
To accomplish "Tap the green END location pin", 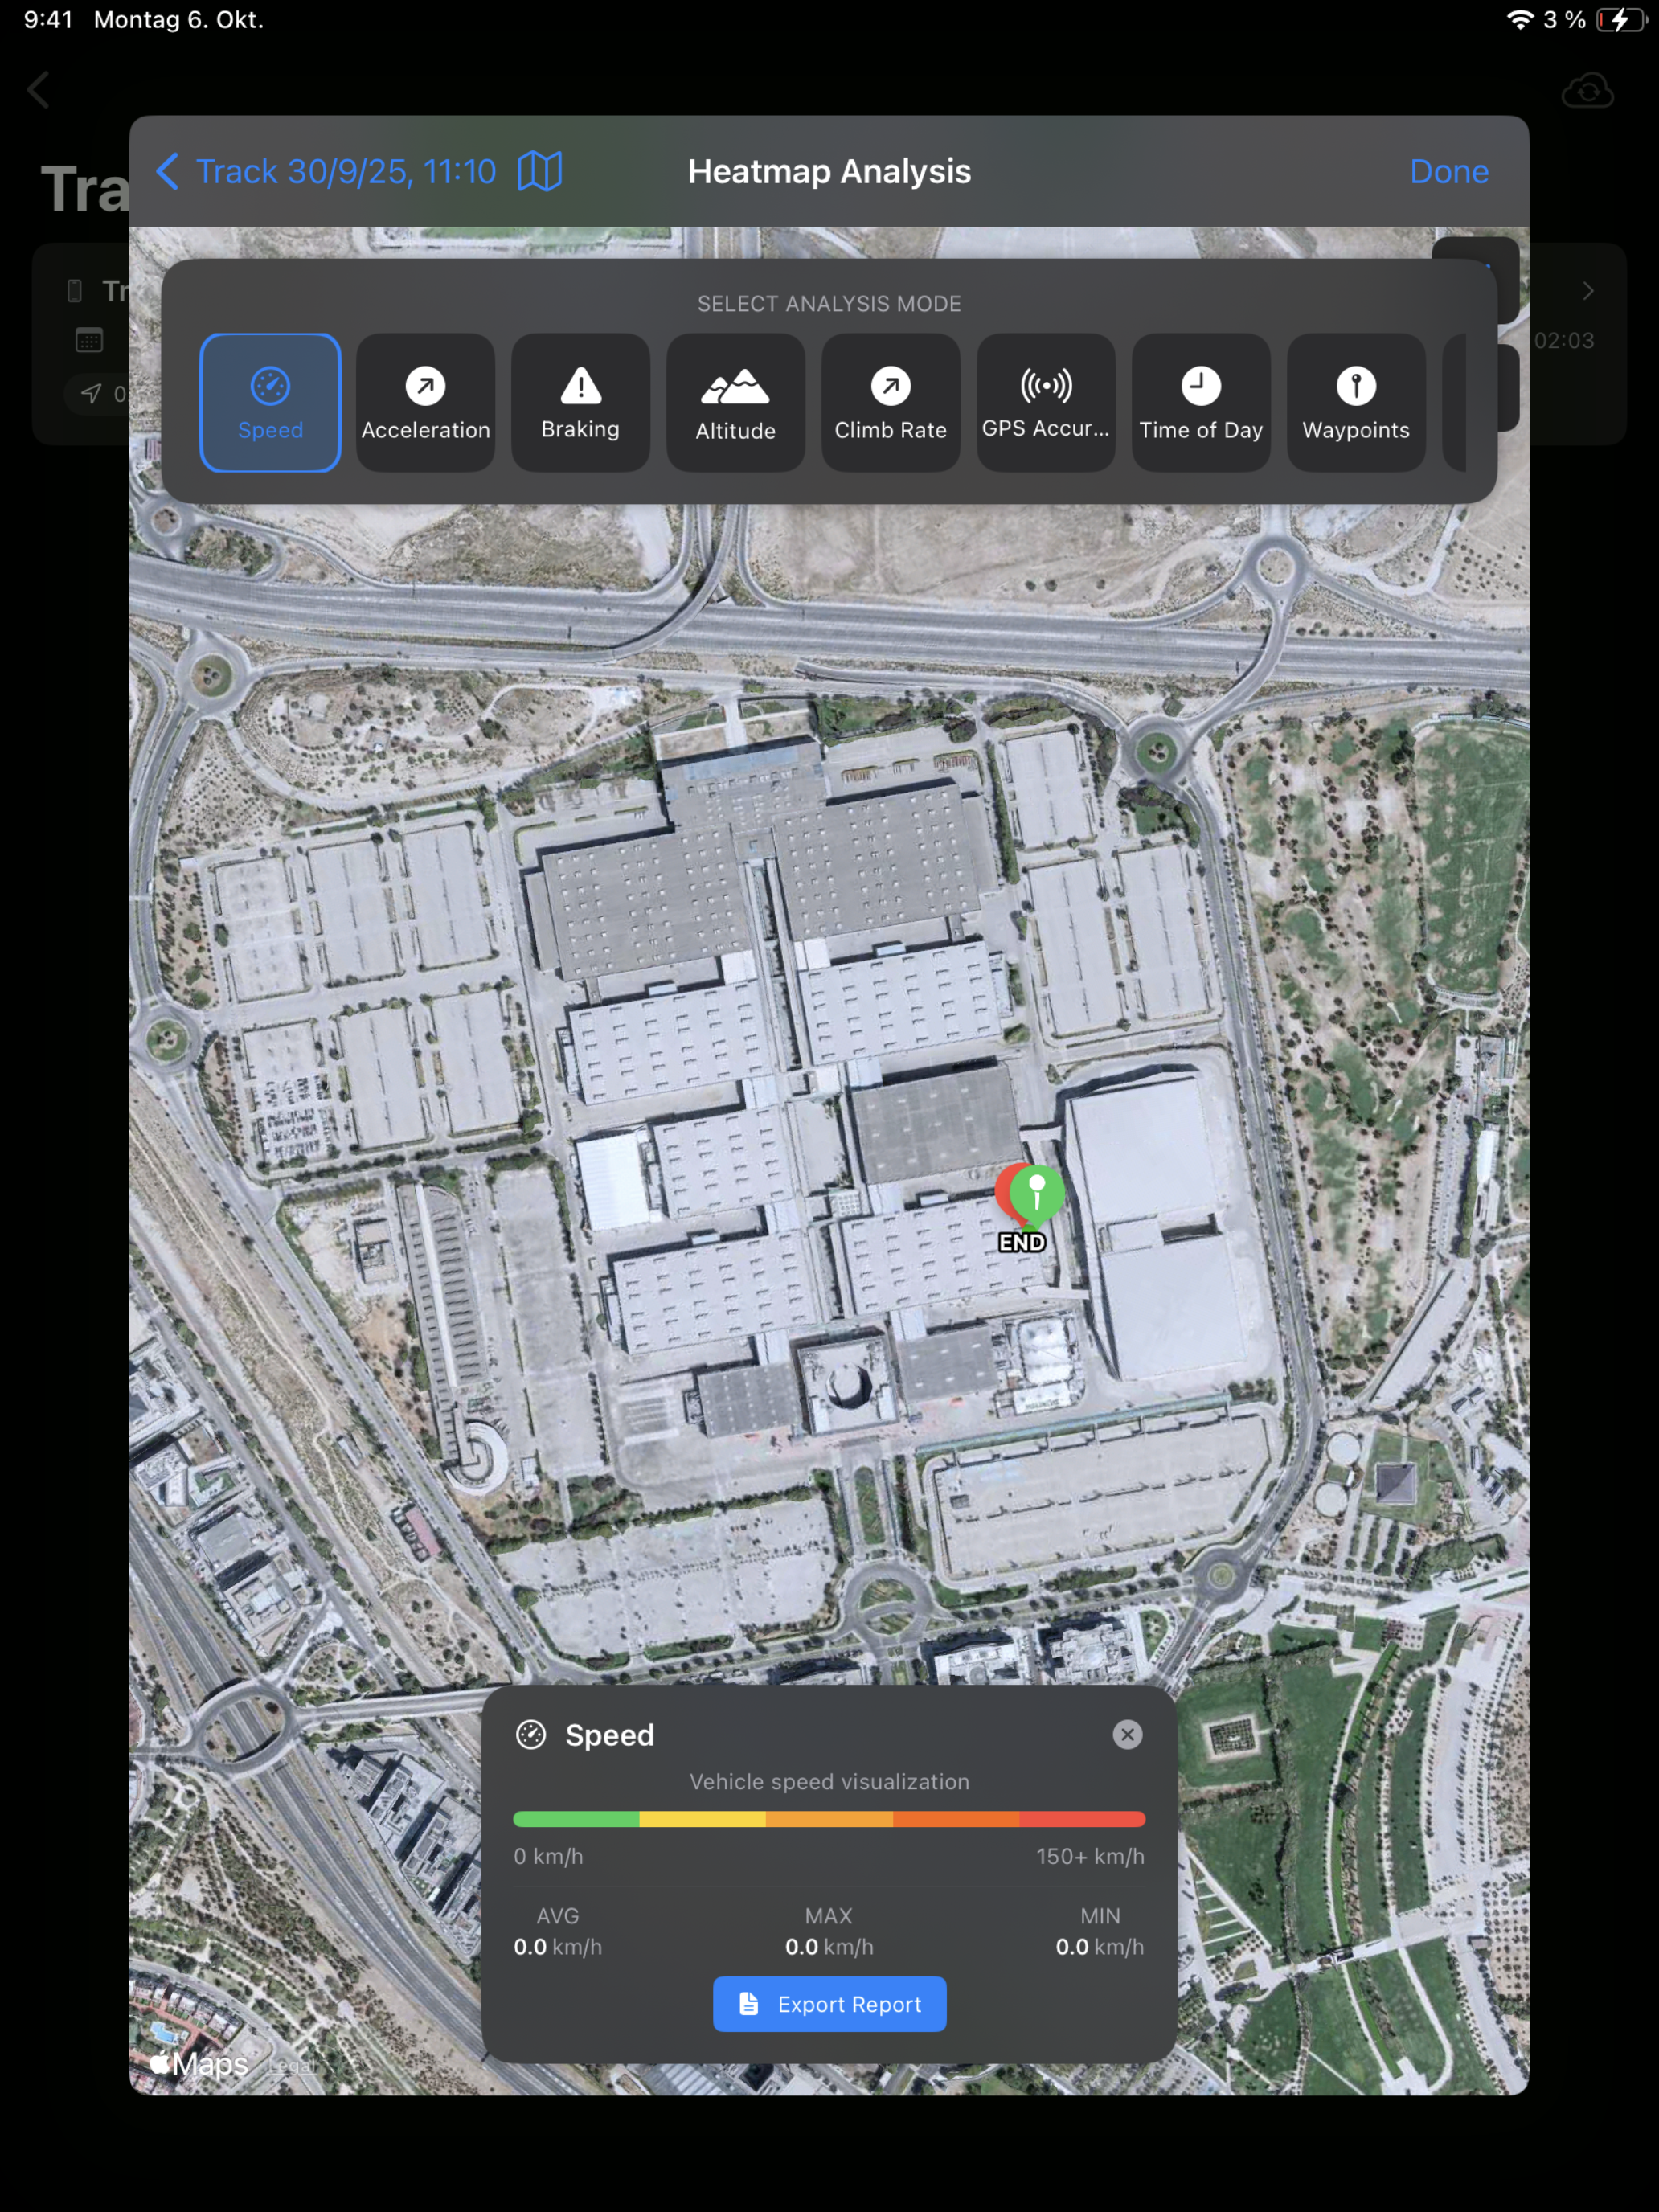I will [1037, 1194].
